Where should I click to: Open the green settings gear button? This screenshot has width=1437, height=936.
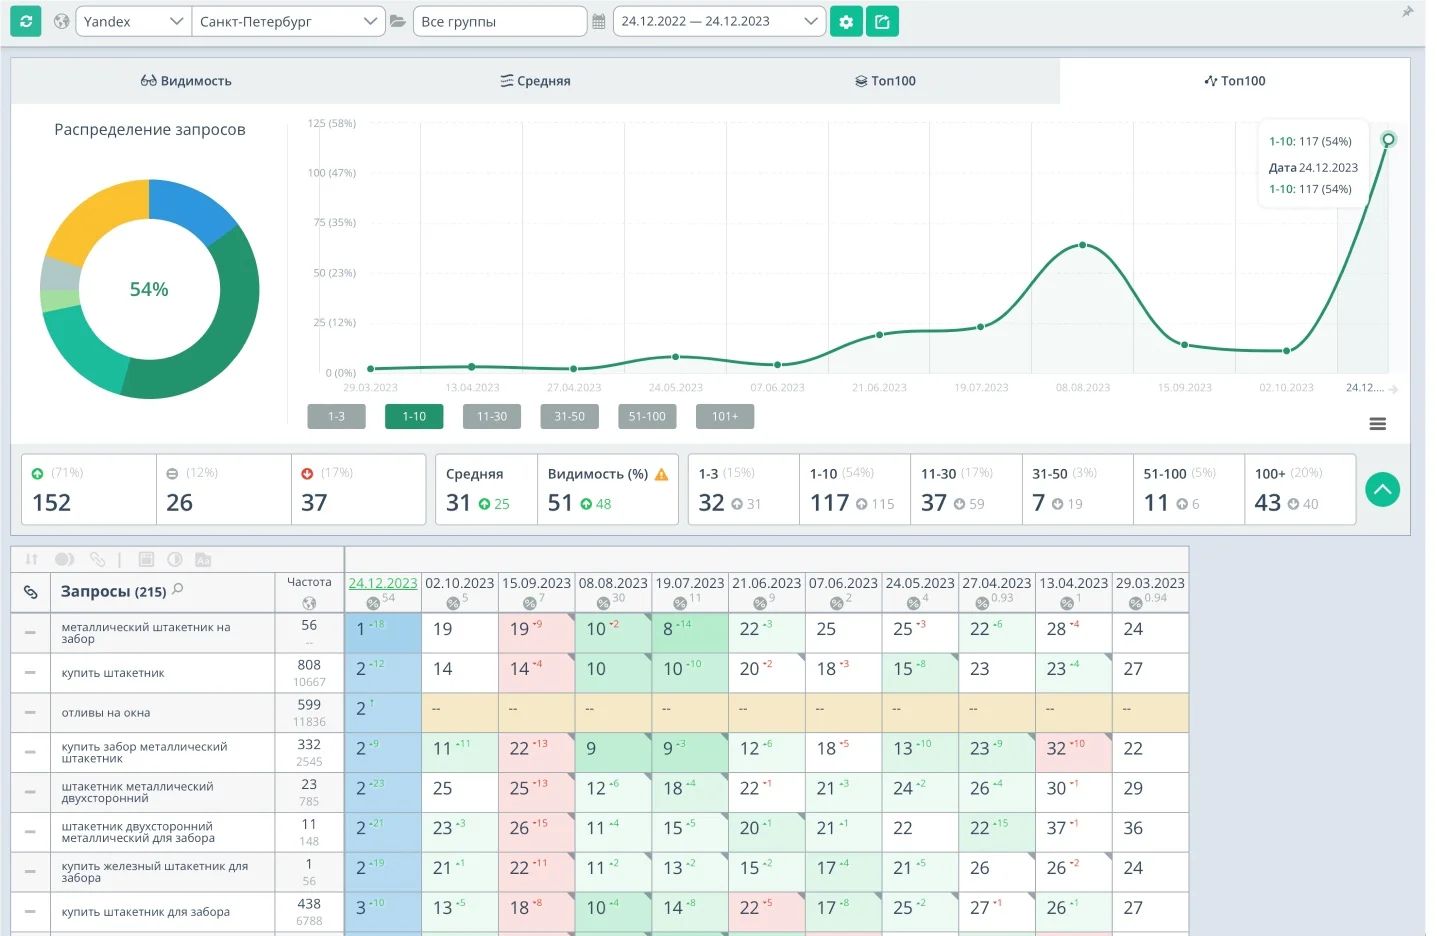[846, 21]
